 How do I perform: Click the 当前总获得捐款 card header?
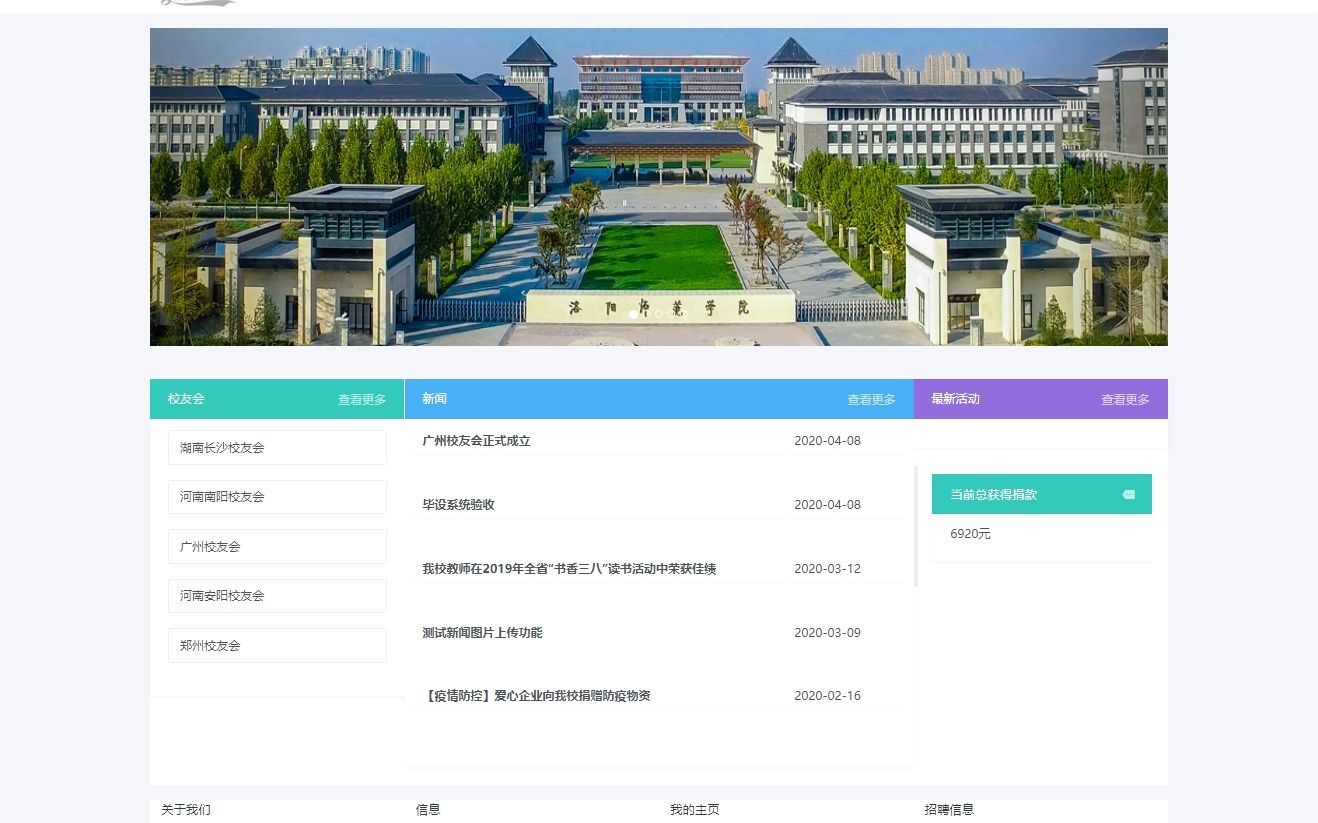(x=1042, y=494)
